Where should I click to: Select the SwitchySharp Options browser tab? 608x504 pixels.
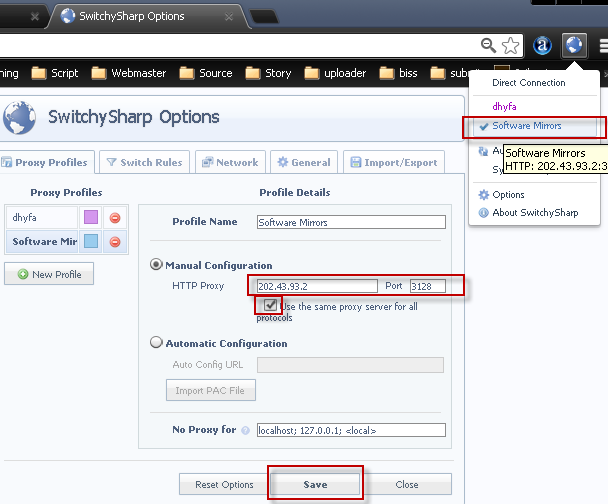click(x=147, y=16)
